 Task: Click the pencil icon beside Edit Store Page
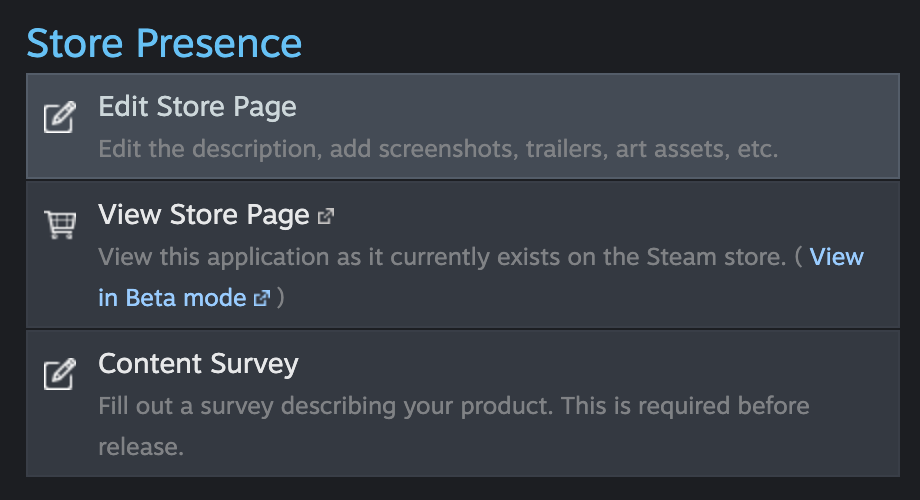coord(60,117)
